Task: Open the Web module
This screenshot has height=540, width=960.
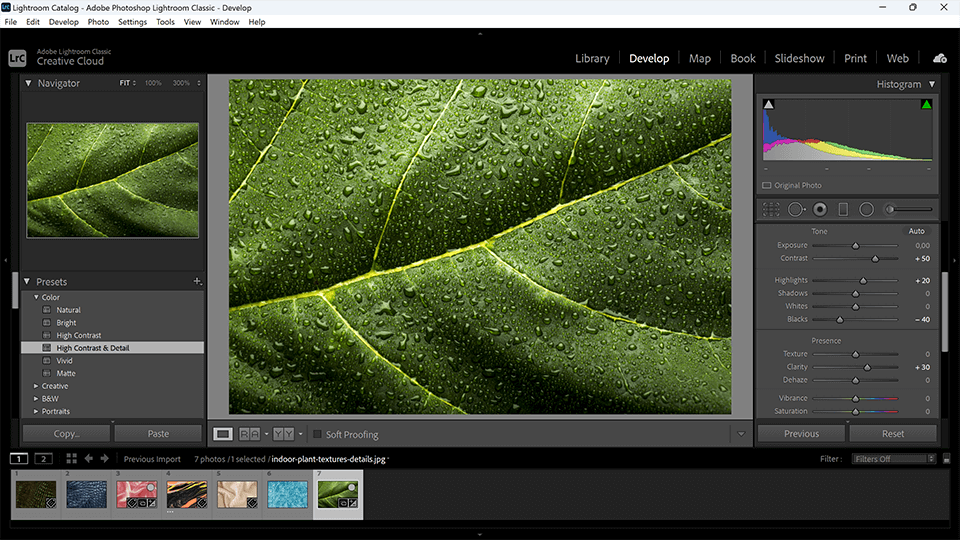Action: coord(898,58)
